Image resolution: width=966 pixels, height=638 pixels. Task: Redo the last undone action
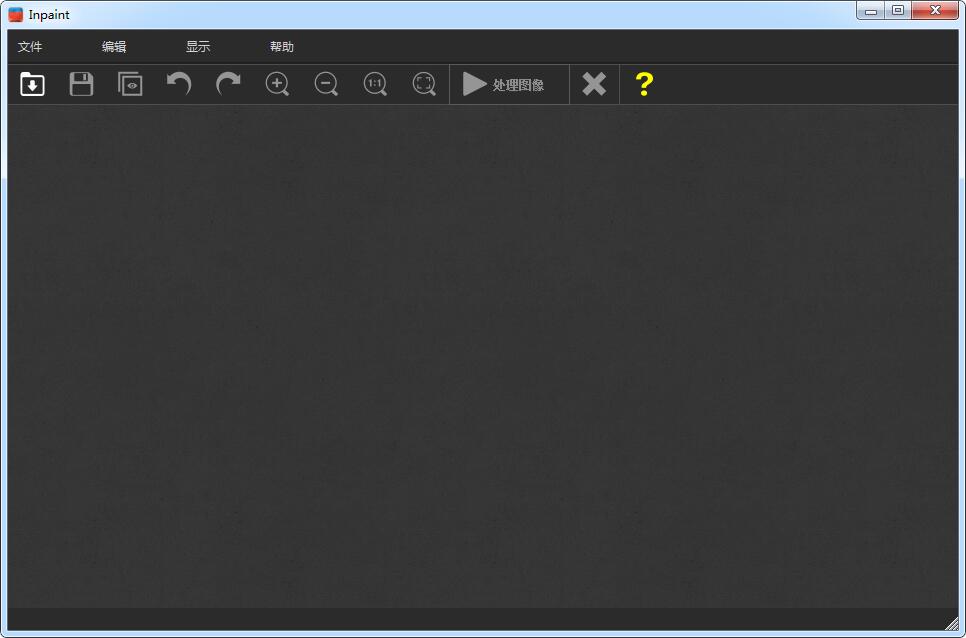228,84
